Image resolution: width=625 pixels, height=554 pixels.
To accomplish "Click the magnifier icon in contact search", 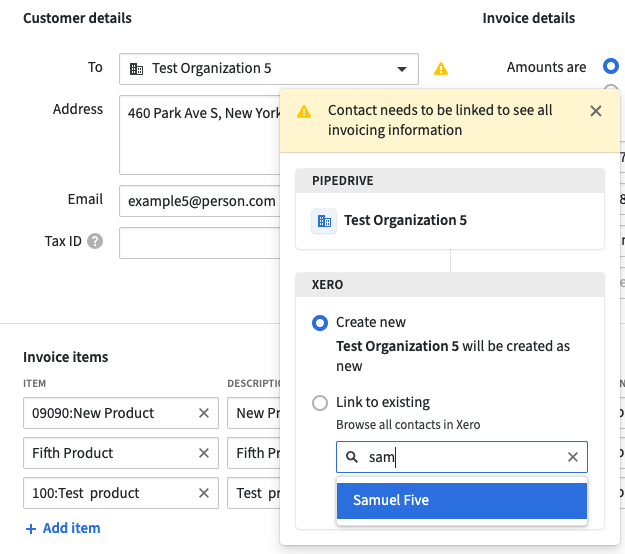I will tap(352, 457).
